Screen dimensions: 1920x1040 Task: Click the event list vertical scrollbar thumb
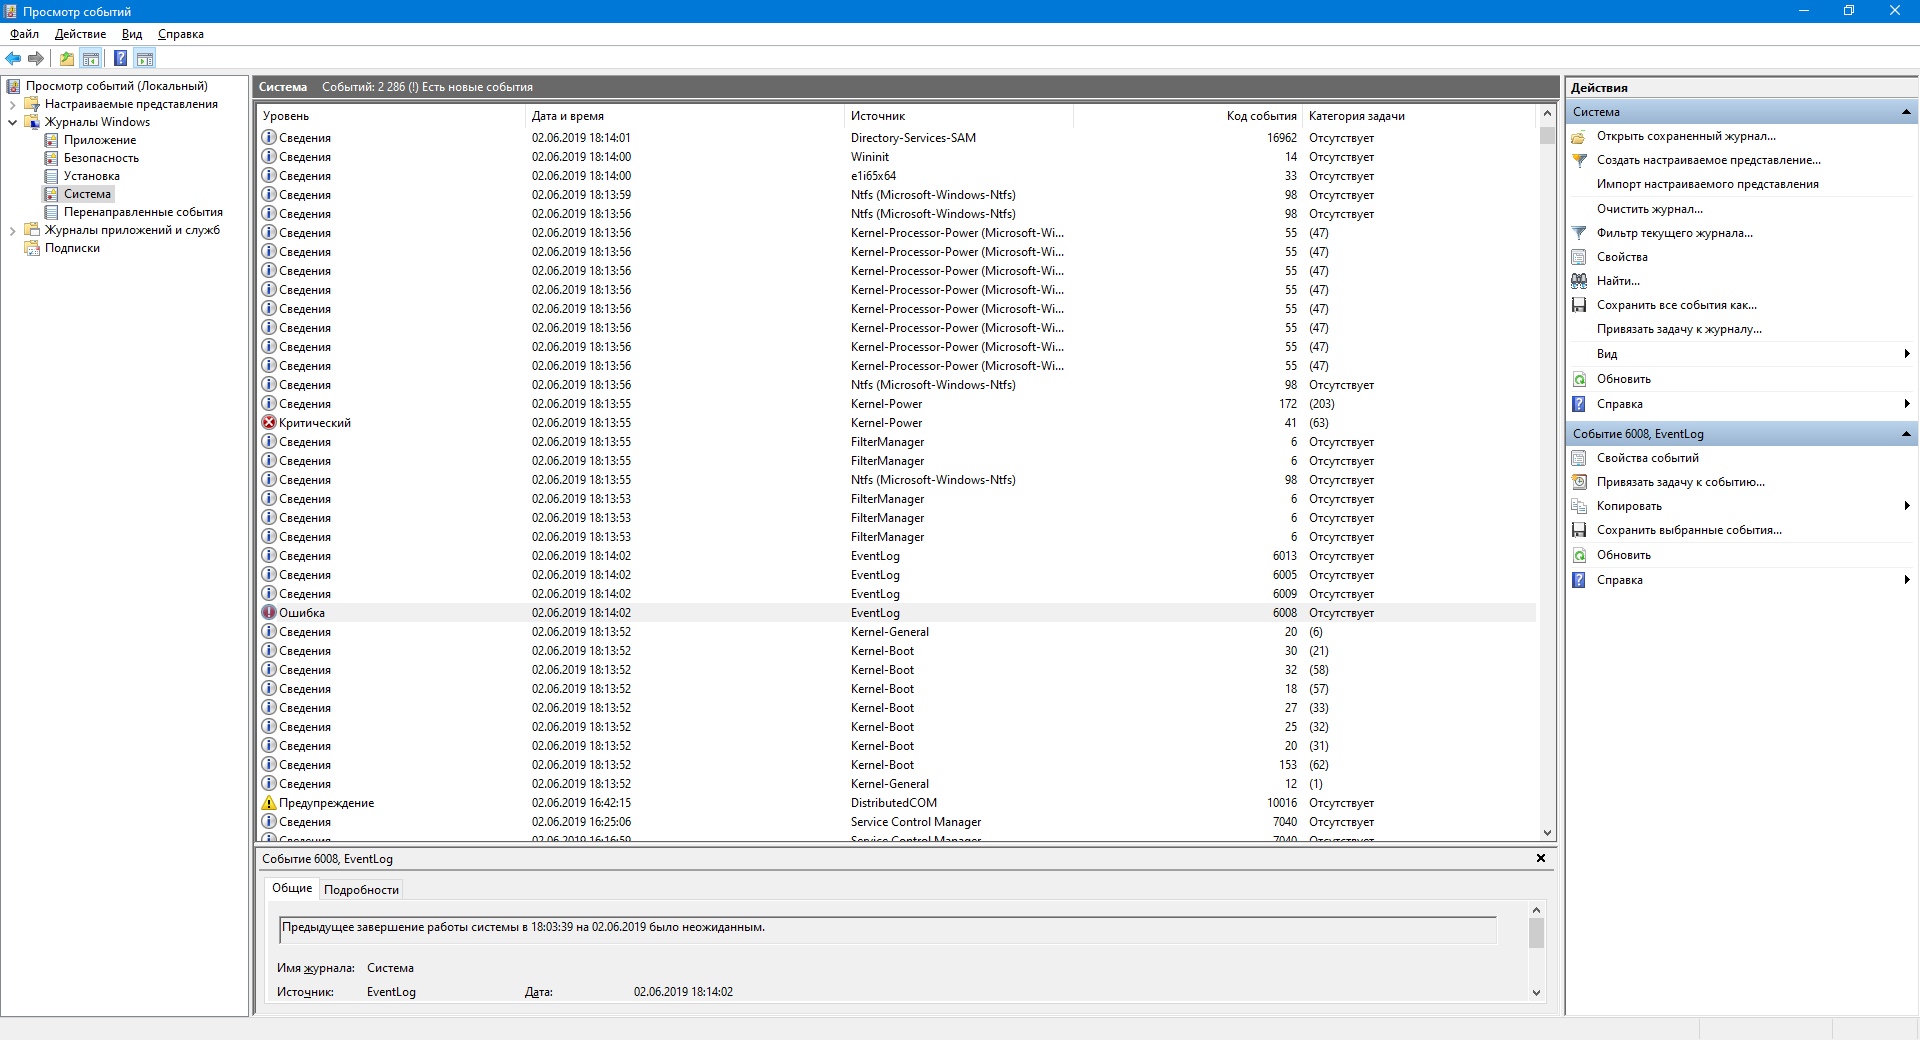pos(1547,135)
